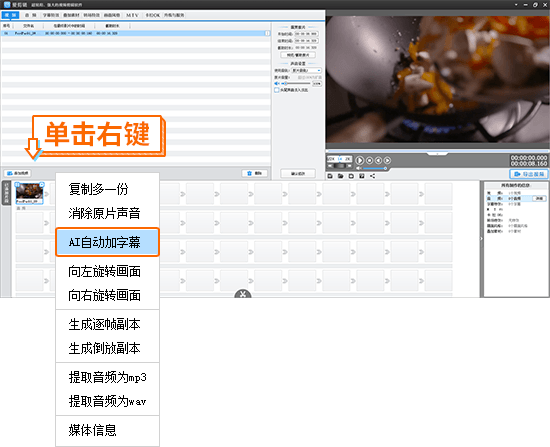Click the handle below the preview progress bar

click(x=437, y=154)
